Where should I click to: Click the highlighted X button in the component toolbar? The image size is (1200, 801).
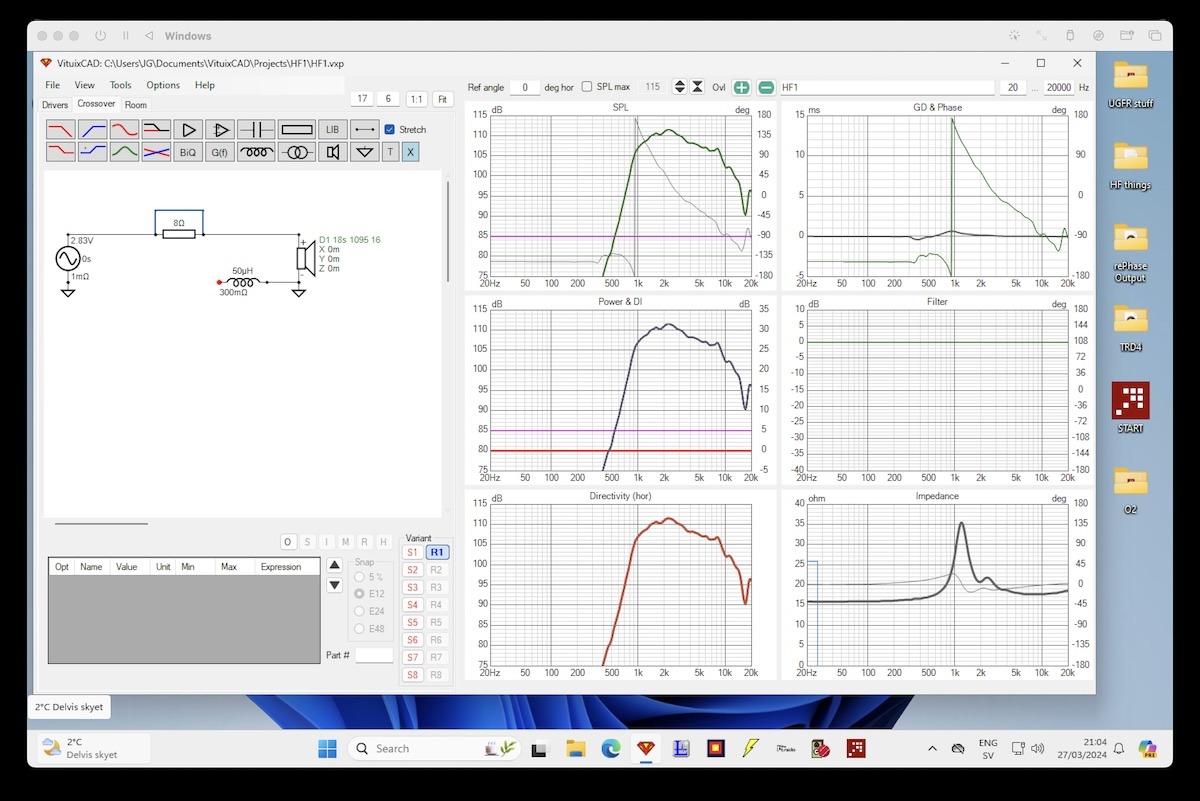click(410, 152)
